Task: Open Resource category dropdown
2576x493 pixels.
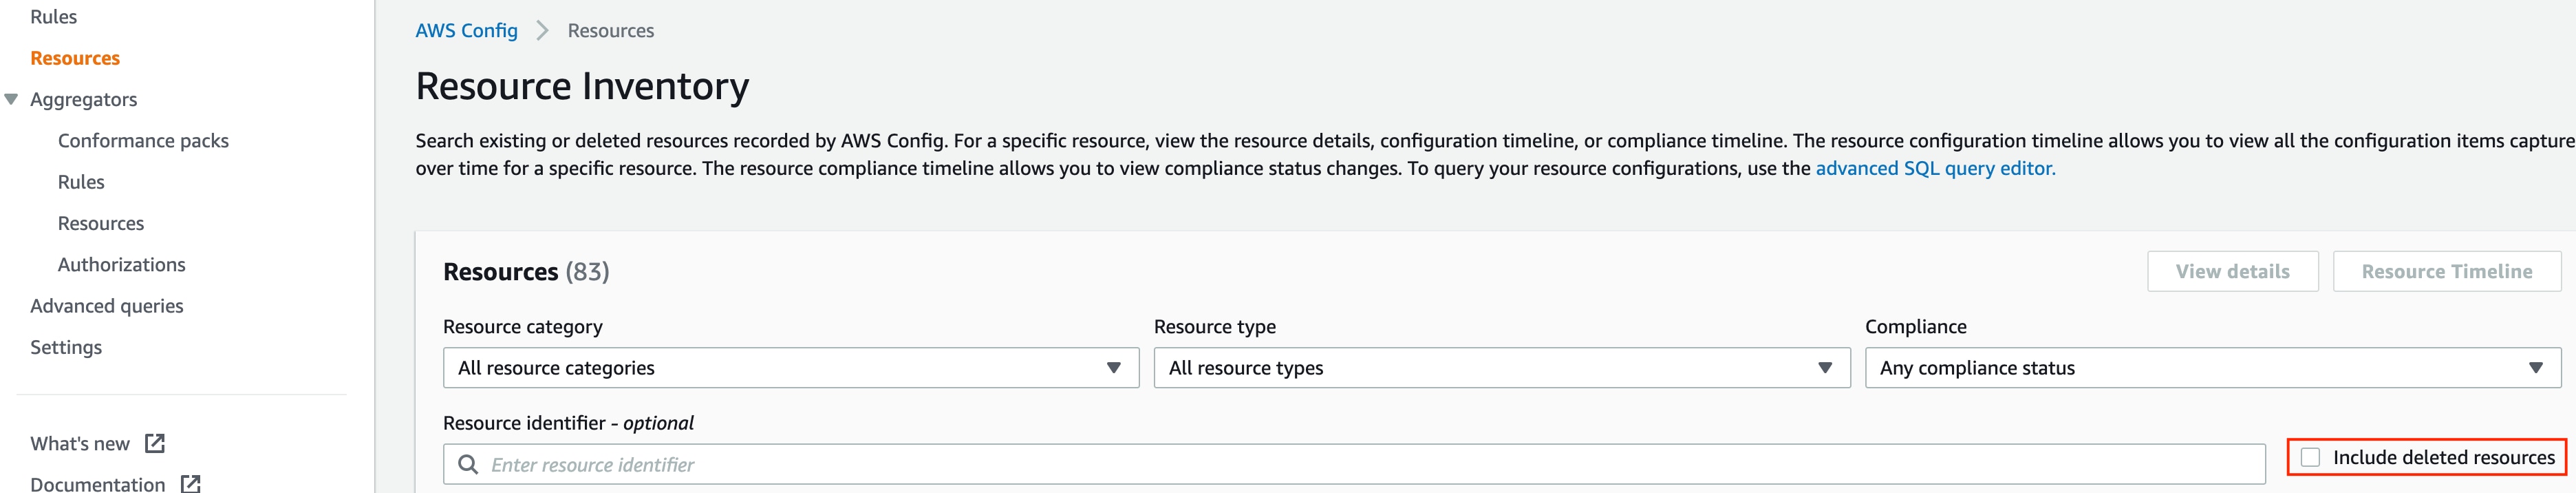Action: pos(791,367)
